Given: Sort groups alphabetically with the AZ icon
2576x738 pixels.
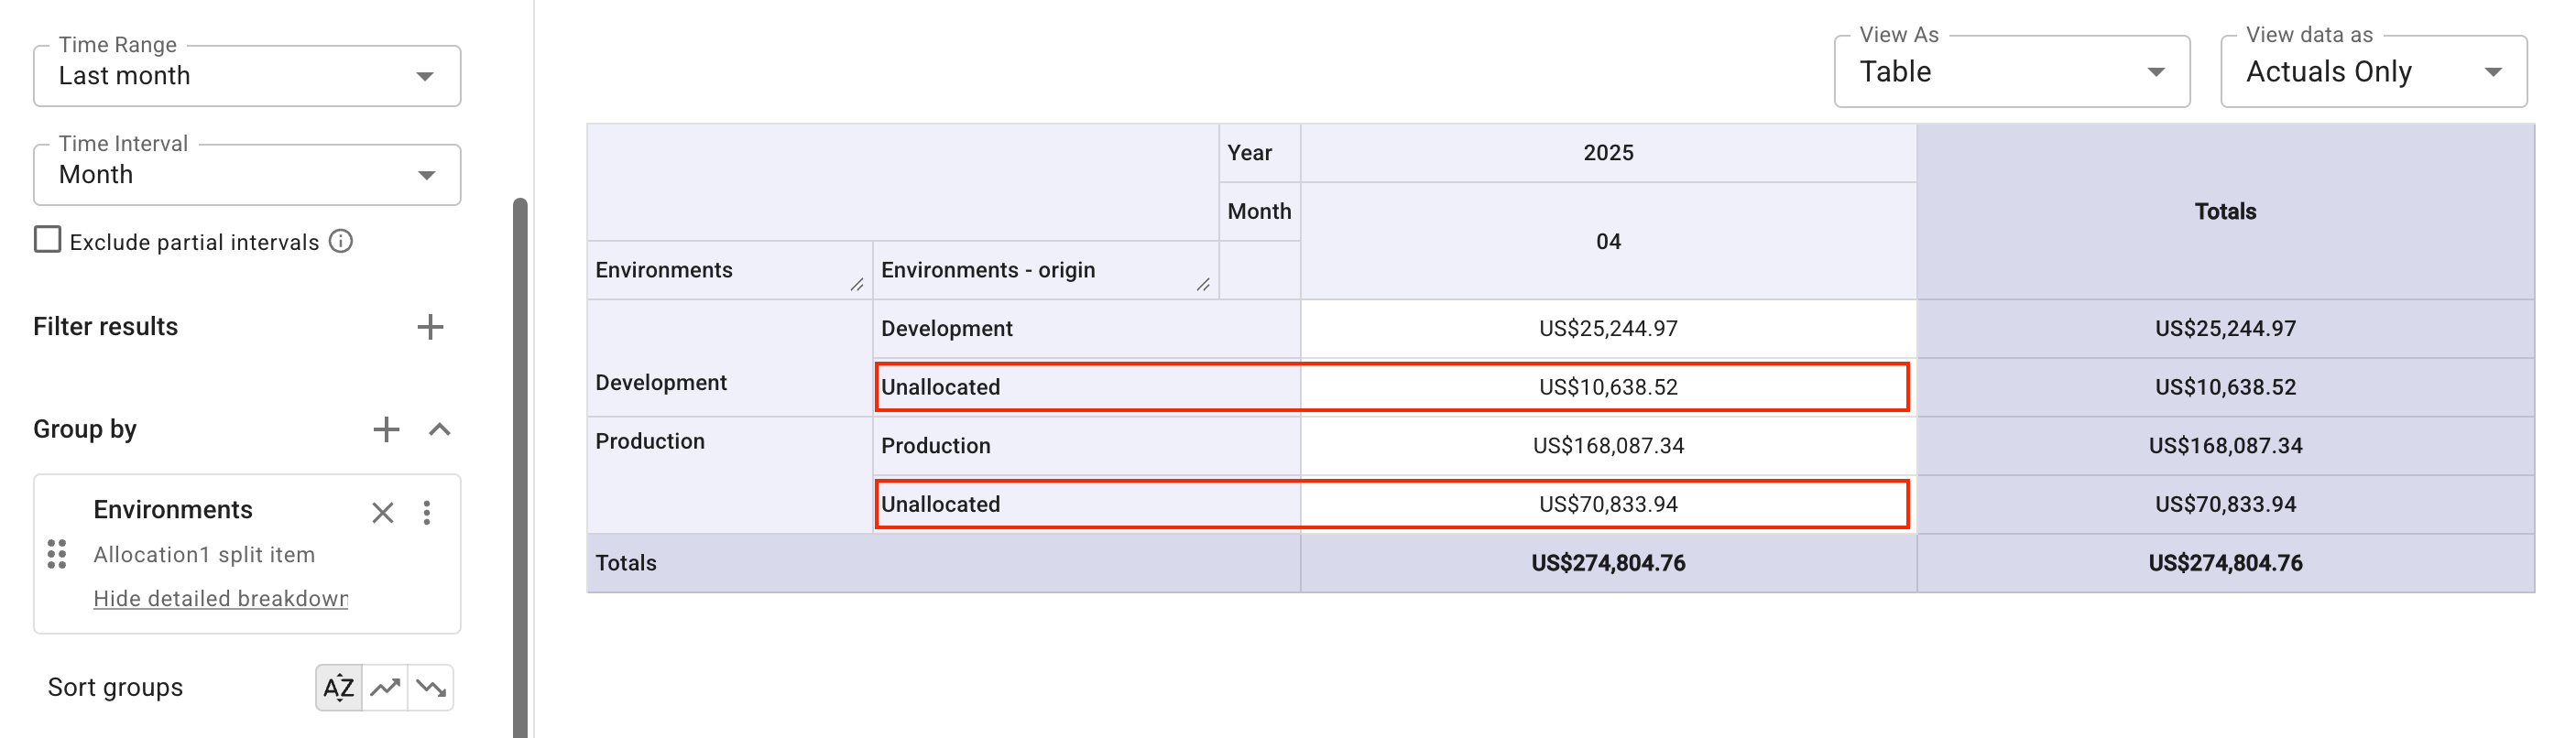Looking at the screenshot, I should coord(339,687).
